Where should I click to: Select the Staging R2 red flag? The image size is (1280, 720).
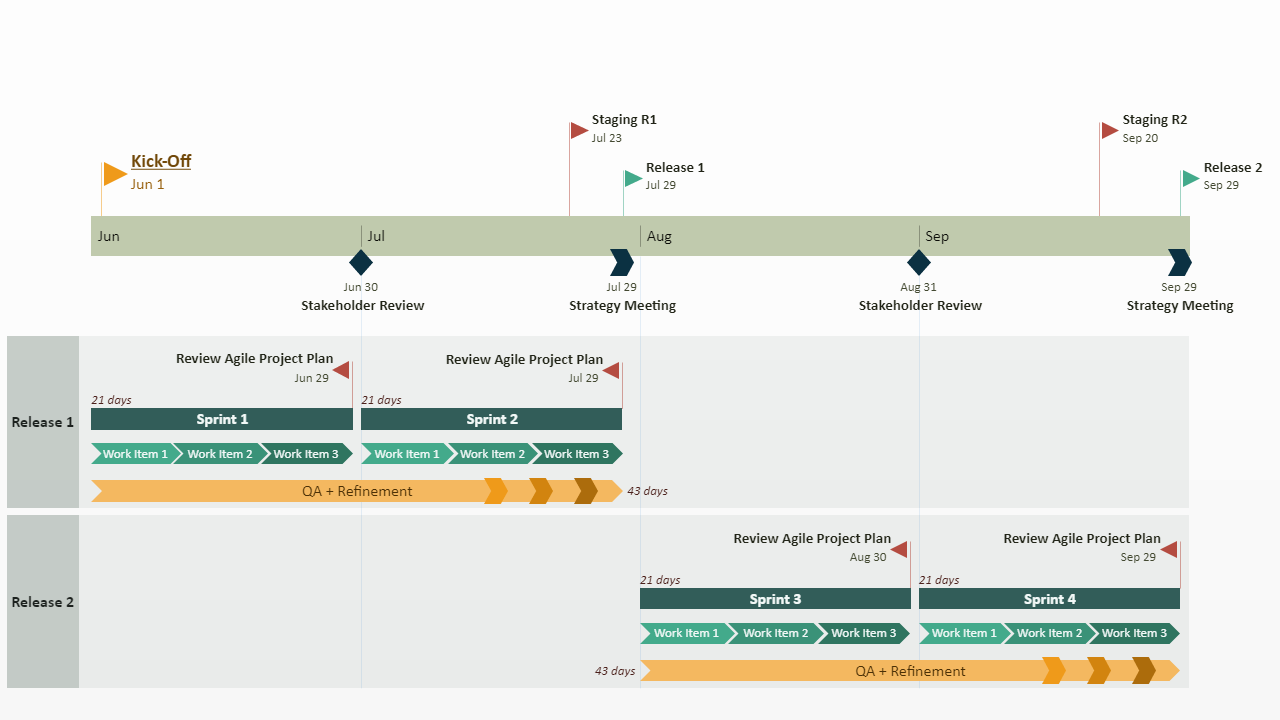(1108, 130)
